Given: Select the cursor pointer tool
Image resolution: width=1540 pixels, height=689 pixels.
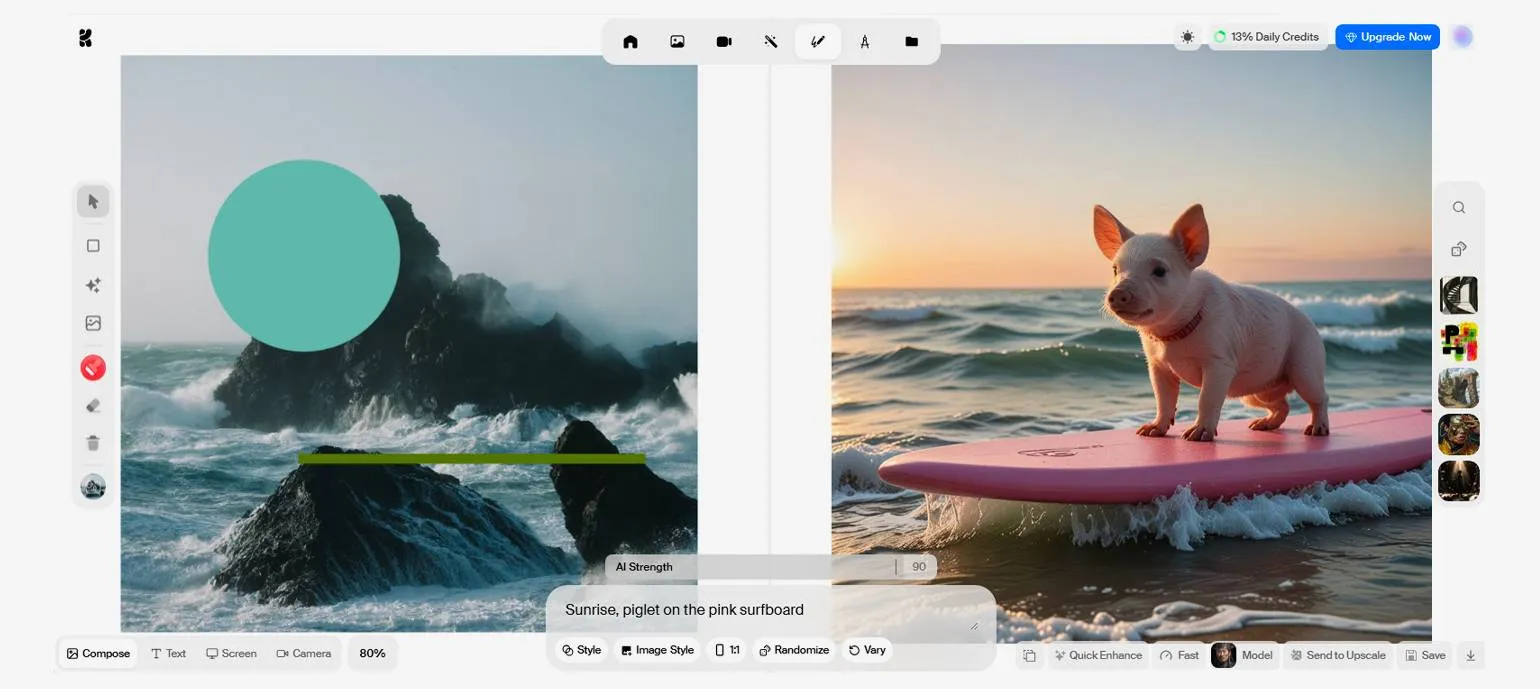Looking at the screenshot, I should (93, 202).
